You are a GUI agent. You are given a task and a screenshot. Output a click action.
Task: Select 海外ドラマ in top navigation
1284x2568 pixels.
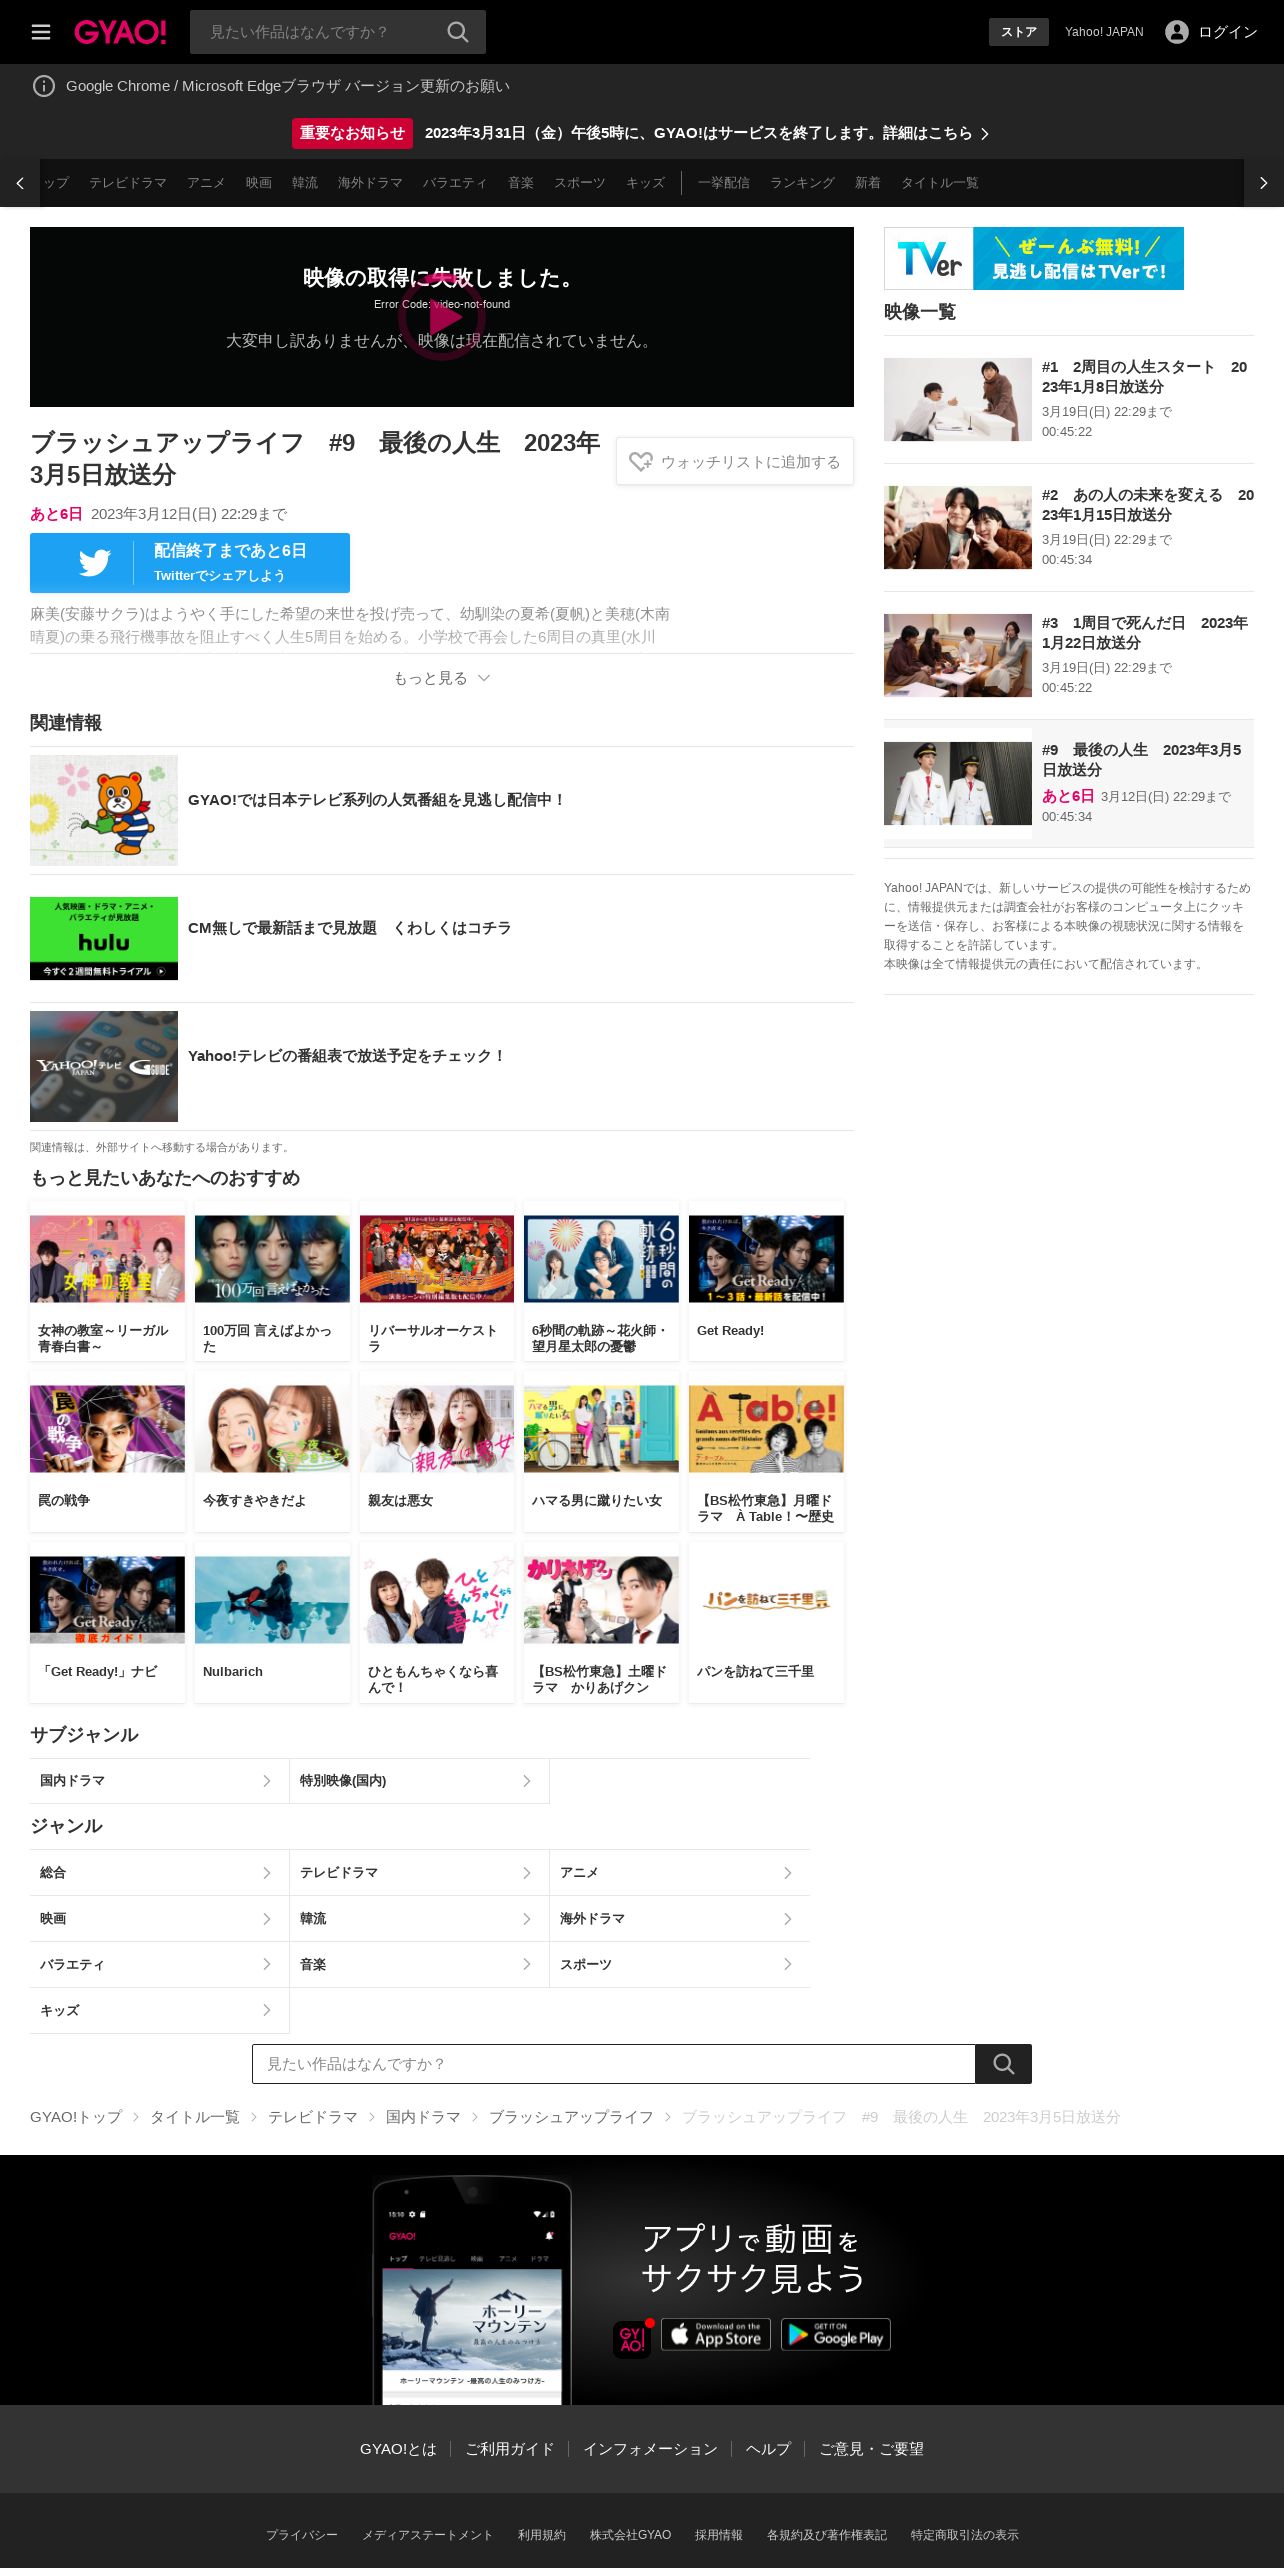370,183
